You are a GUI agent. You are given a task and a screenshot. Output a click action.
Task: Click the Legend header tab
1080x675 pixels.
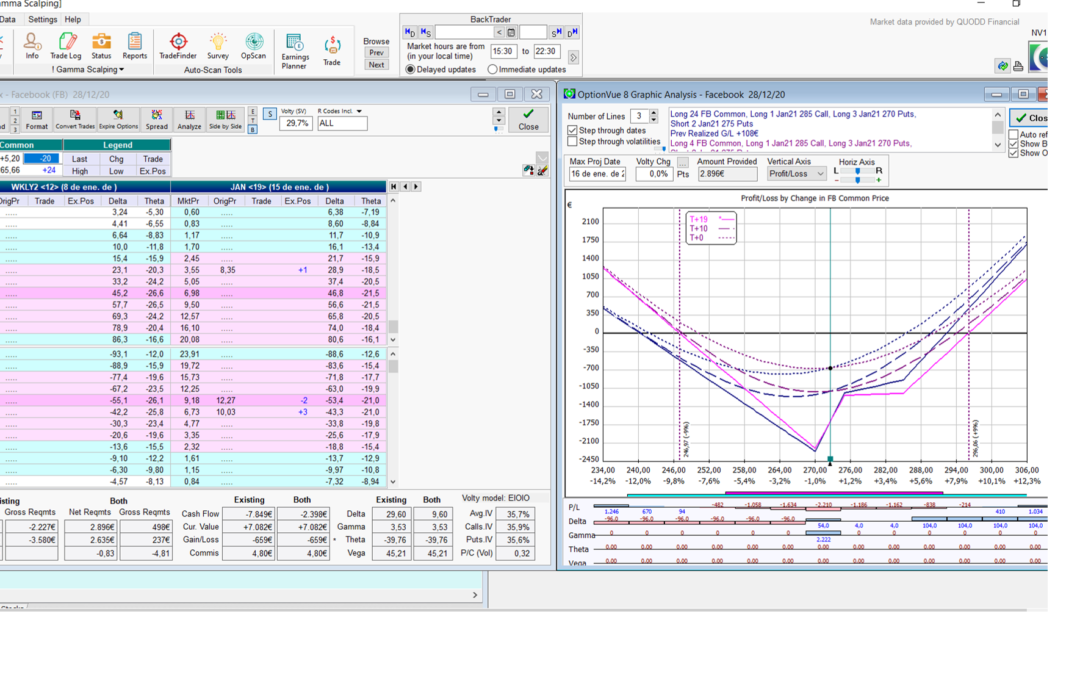(x=117, y=145)
